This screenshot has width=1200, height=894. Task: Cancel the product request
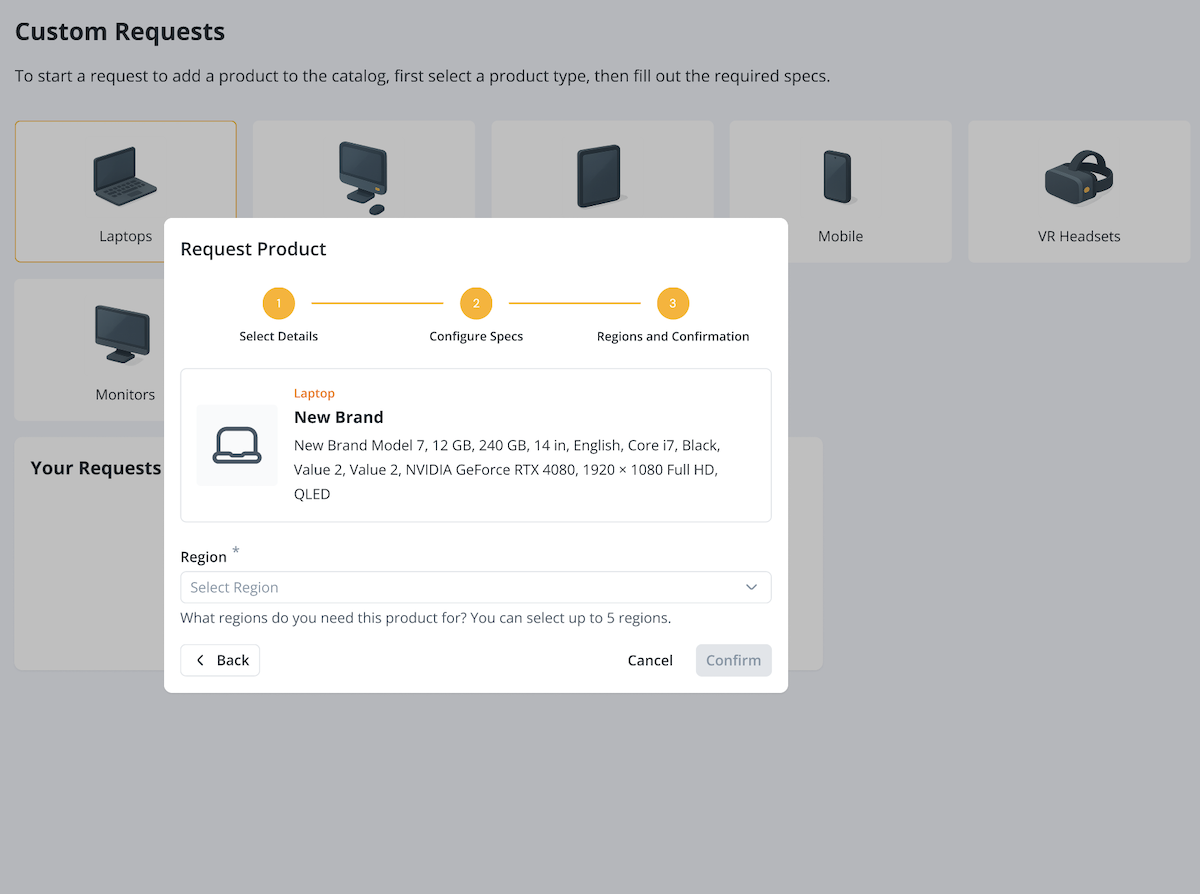[x=650, y=660]
